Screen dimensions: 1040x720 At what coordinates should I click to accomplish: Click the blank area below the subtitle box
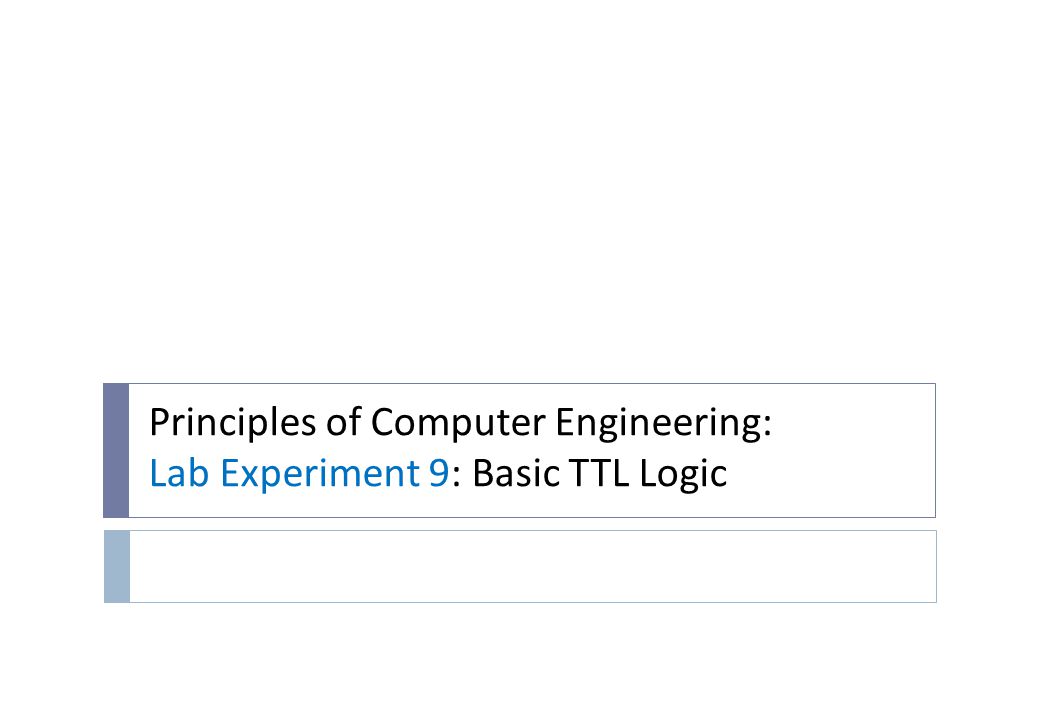520,662
